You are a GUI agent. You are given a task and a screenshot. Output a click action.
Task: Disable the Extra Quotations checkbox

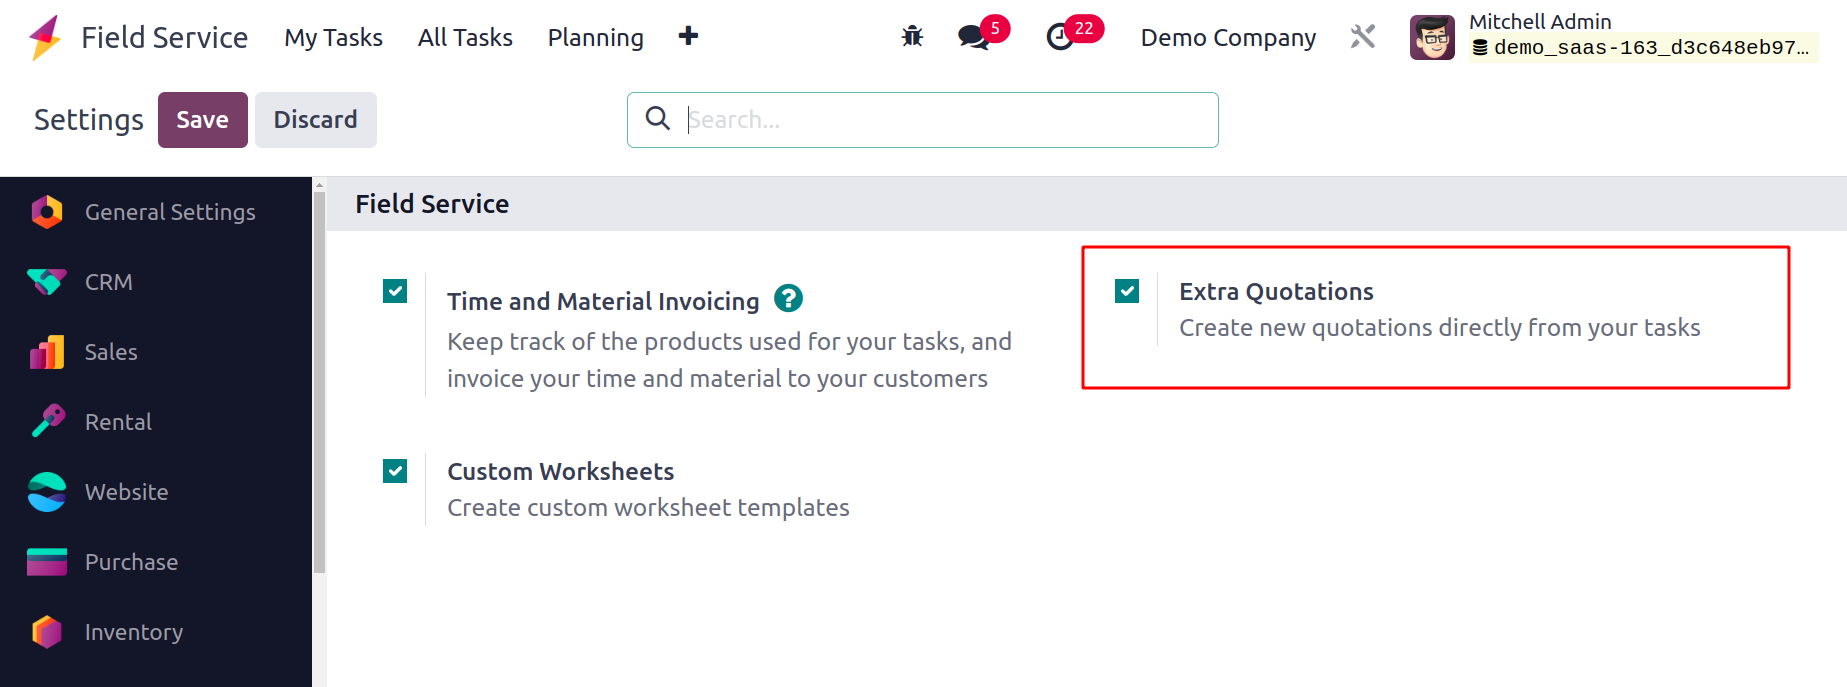coord(1127,291)
